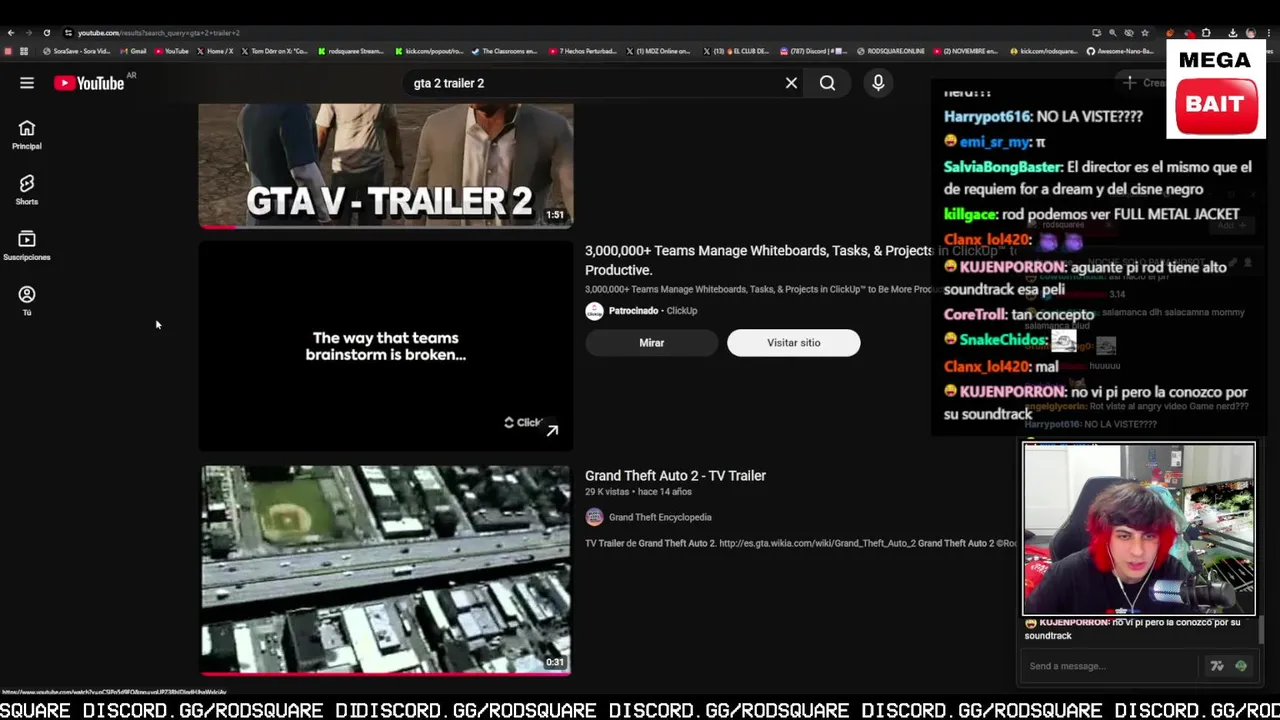Image resolution: width=1280 pixels, height=720 pixels.
Task: Open the YouTube bookmark
Action: [x=172, y=51]
